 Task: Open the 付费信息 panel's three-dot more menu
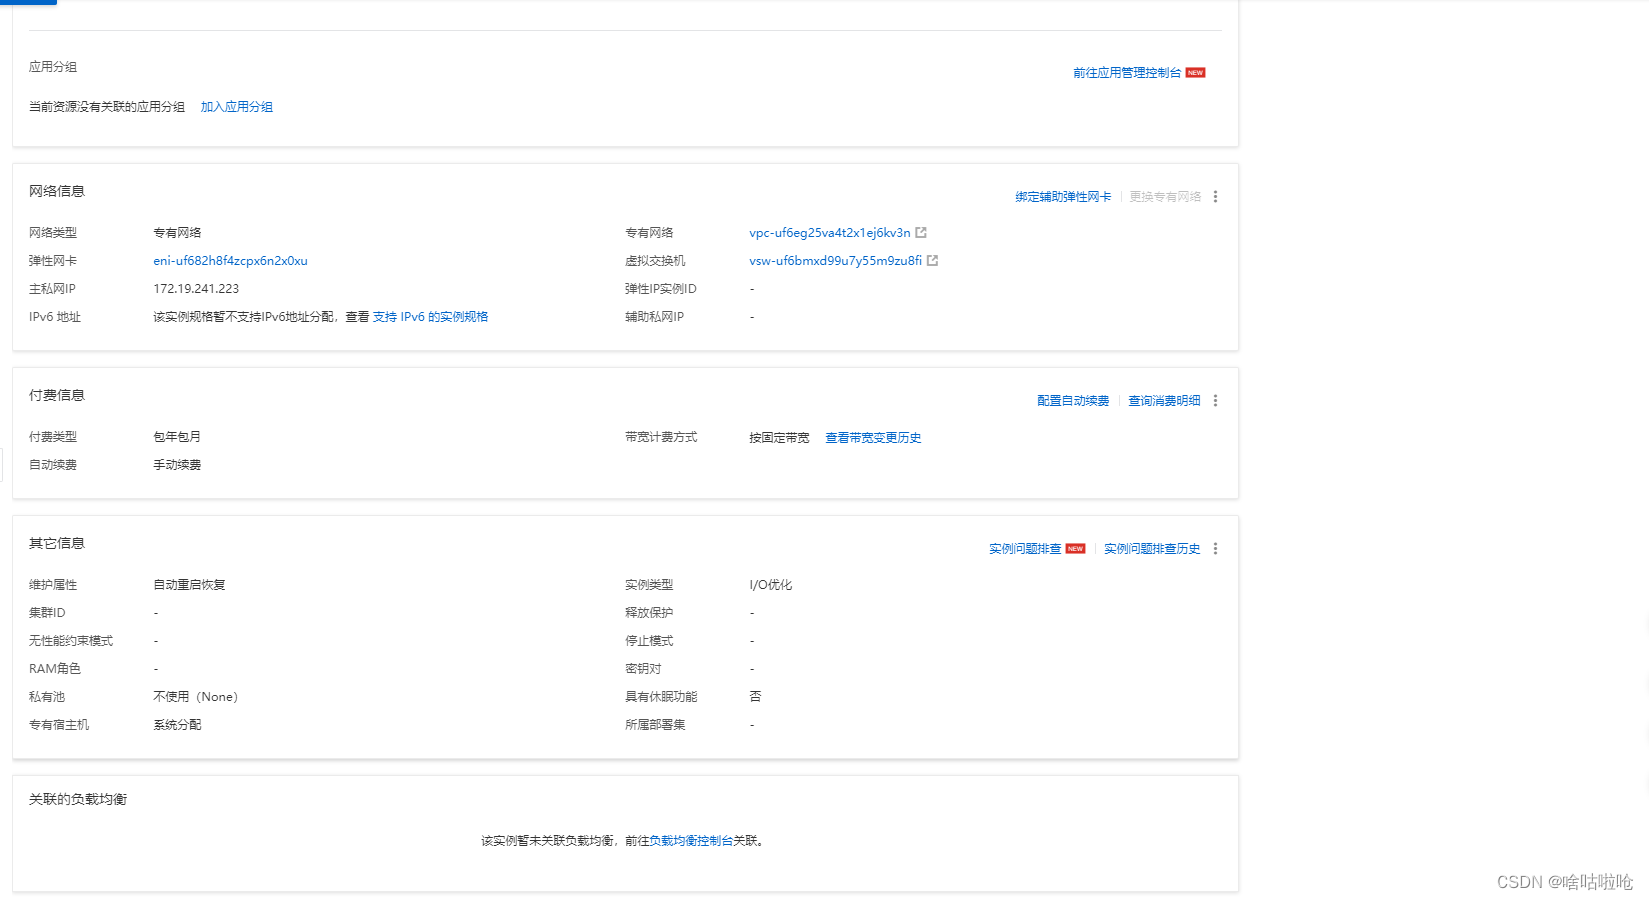tap(1215, 400)
